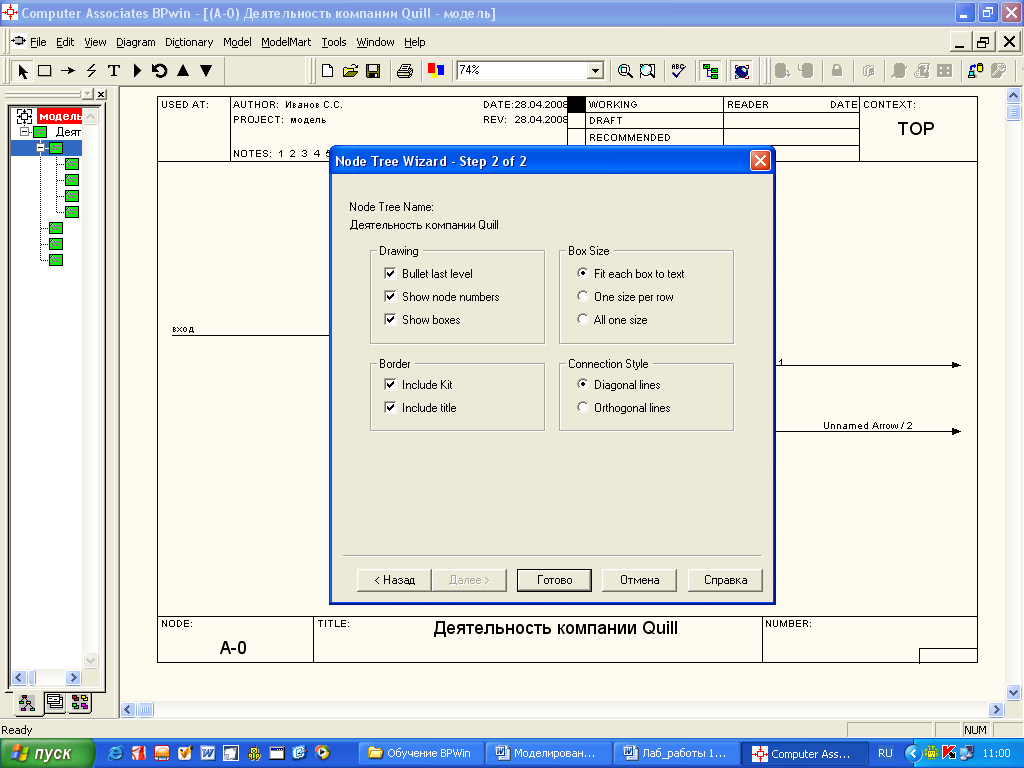Switch to Обучение BPWin taskbar window

point(421,754)
